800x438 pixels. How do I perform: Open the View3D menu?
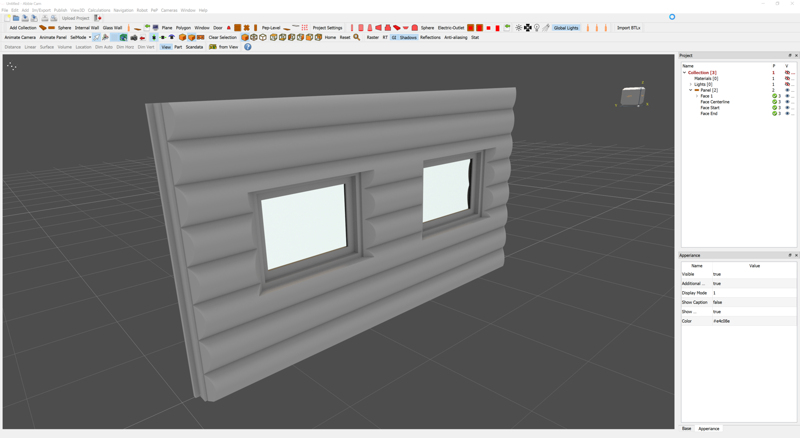78,10
